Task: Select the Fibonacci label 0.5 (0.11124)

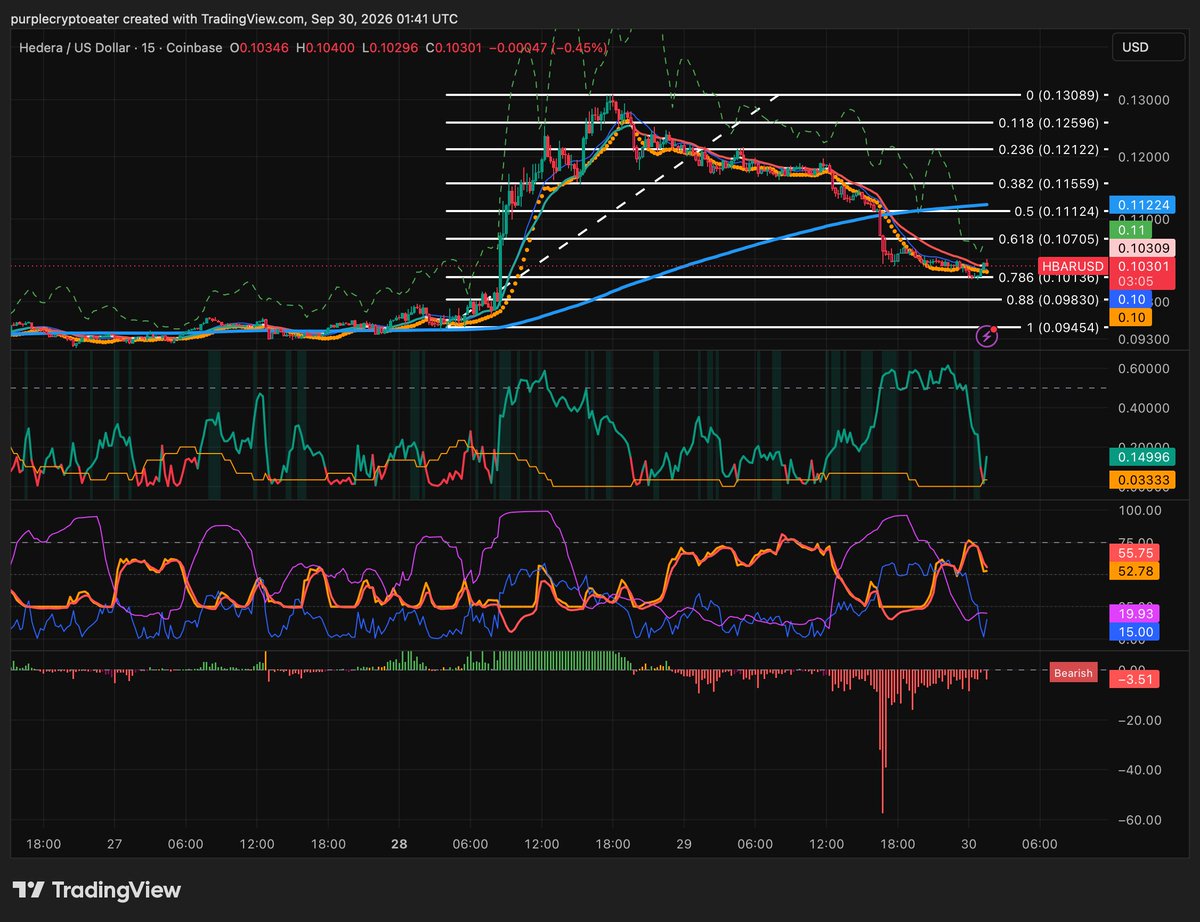Action: pyautogui.click(x=1056, y=211)
